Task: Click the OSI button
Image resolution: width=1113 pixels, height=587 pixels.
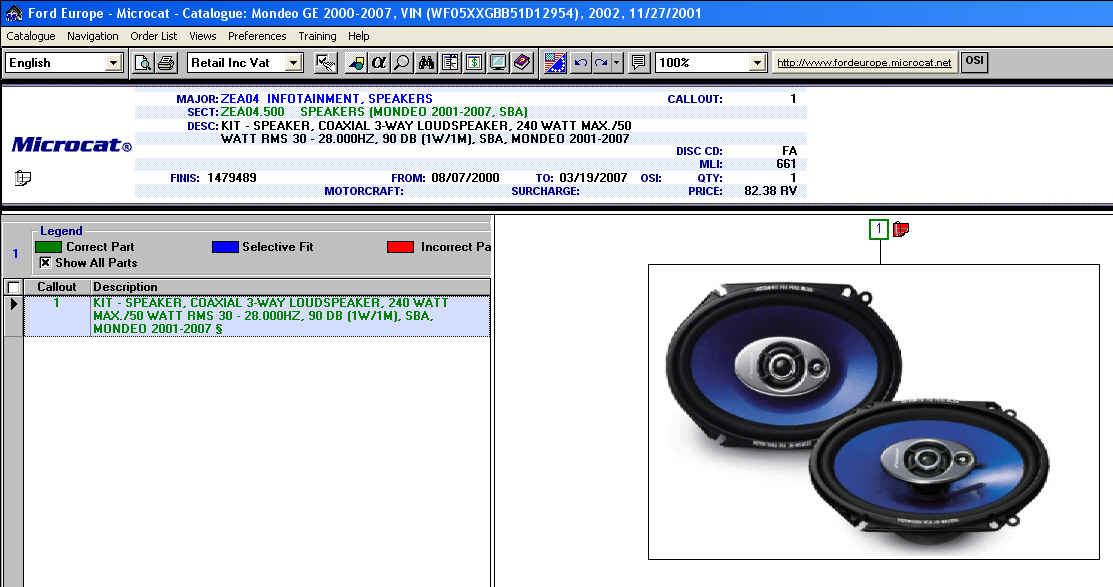Action: pyautogui.click(x=974, y=61)
